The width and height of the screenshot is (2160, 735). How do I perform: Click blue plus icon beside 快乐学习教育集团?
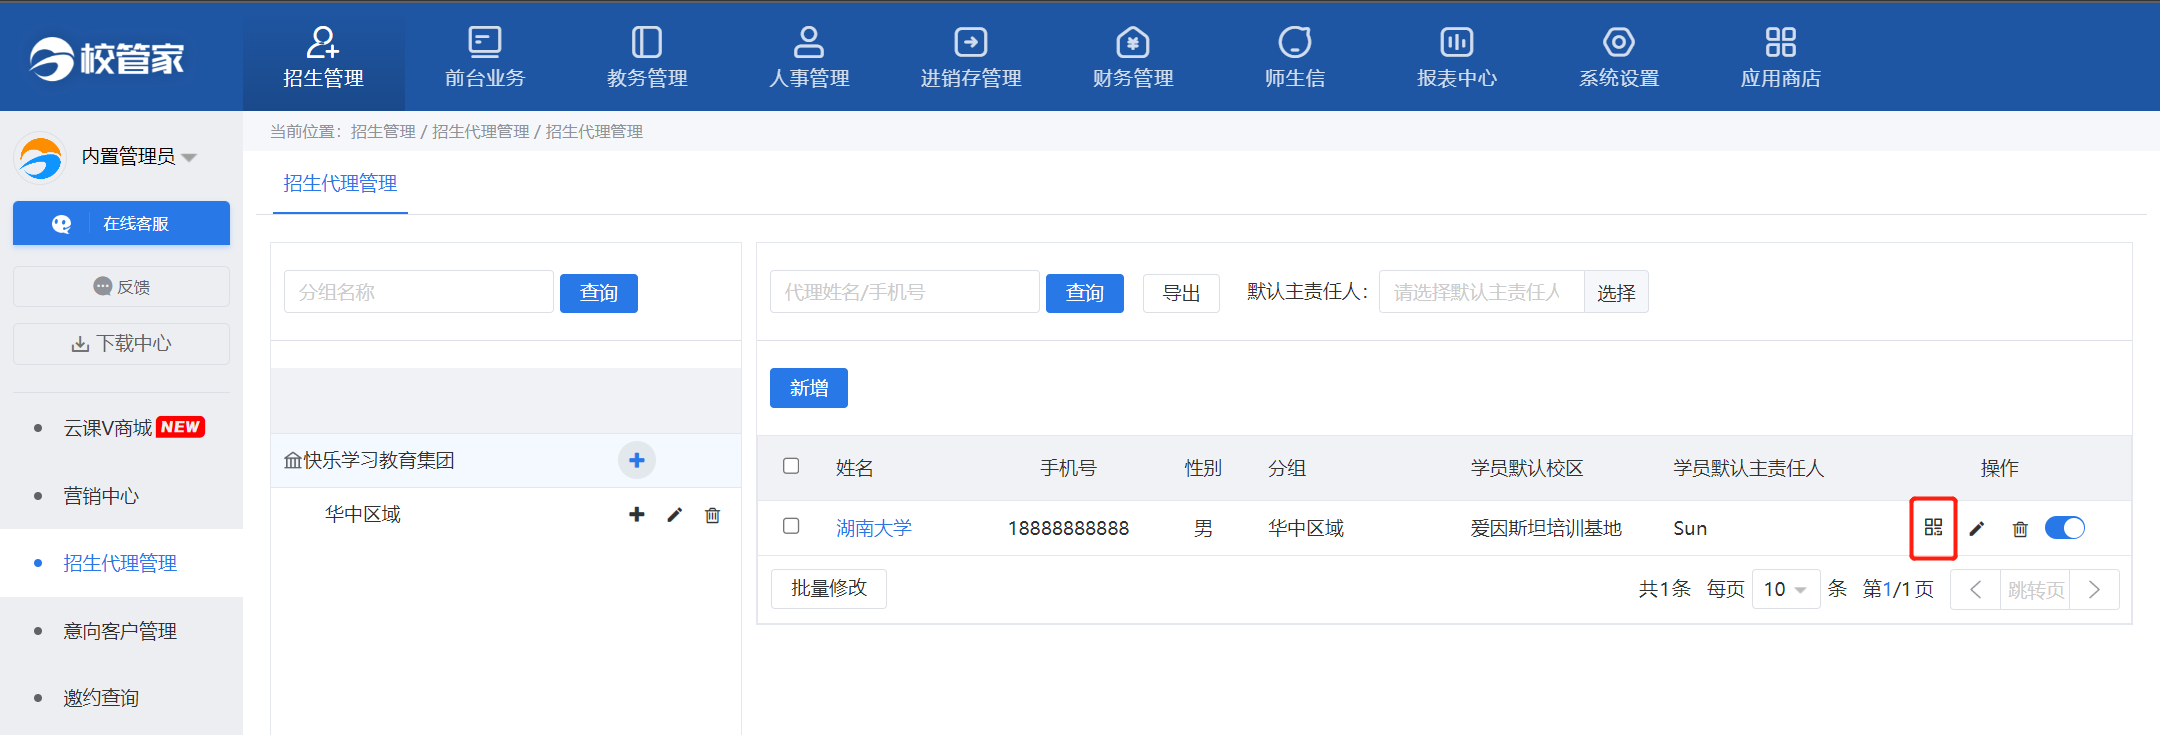click(x=637, y=460)
